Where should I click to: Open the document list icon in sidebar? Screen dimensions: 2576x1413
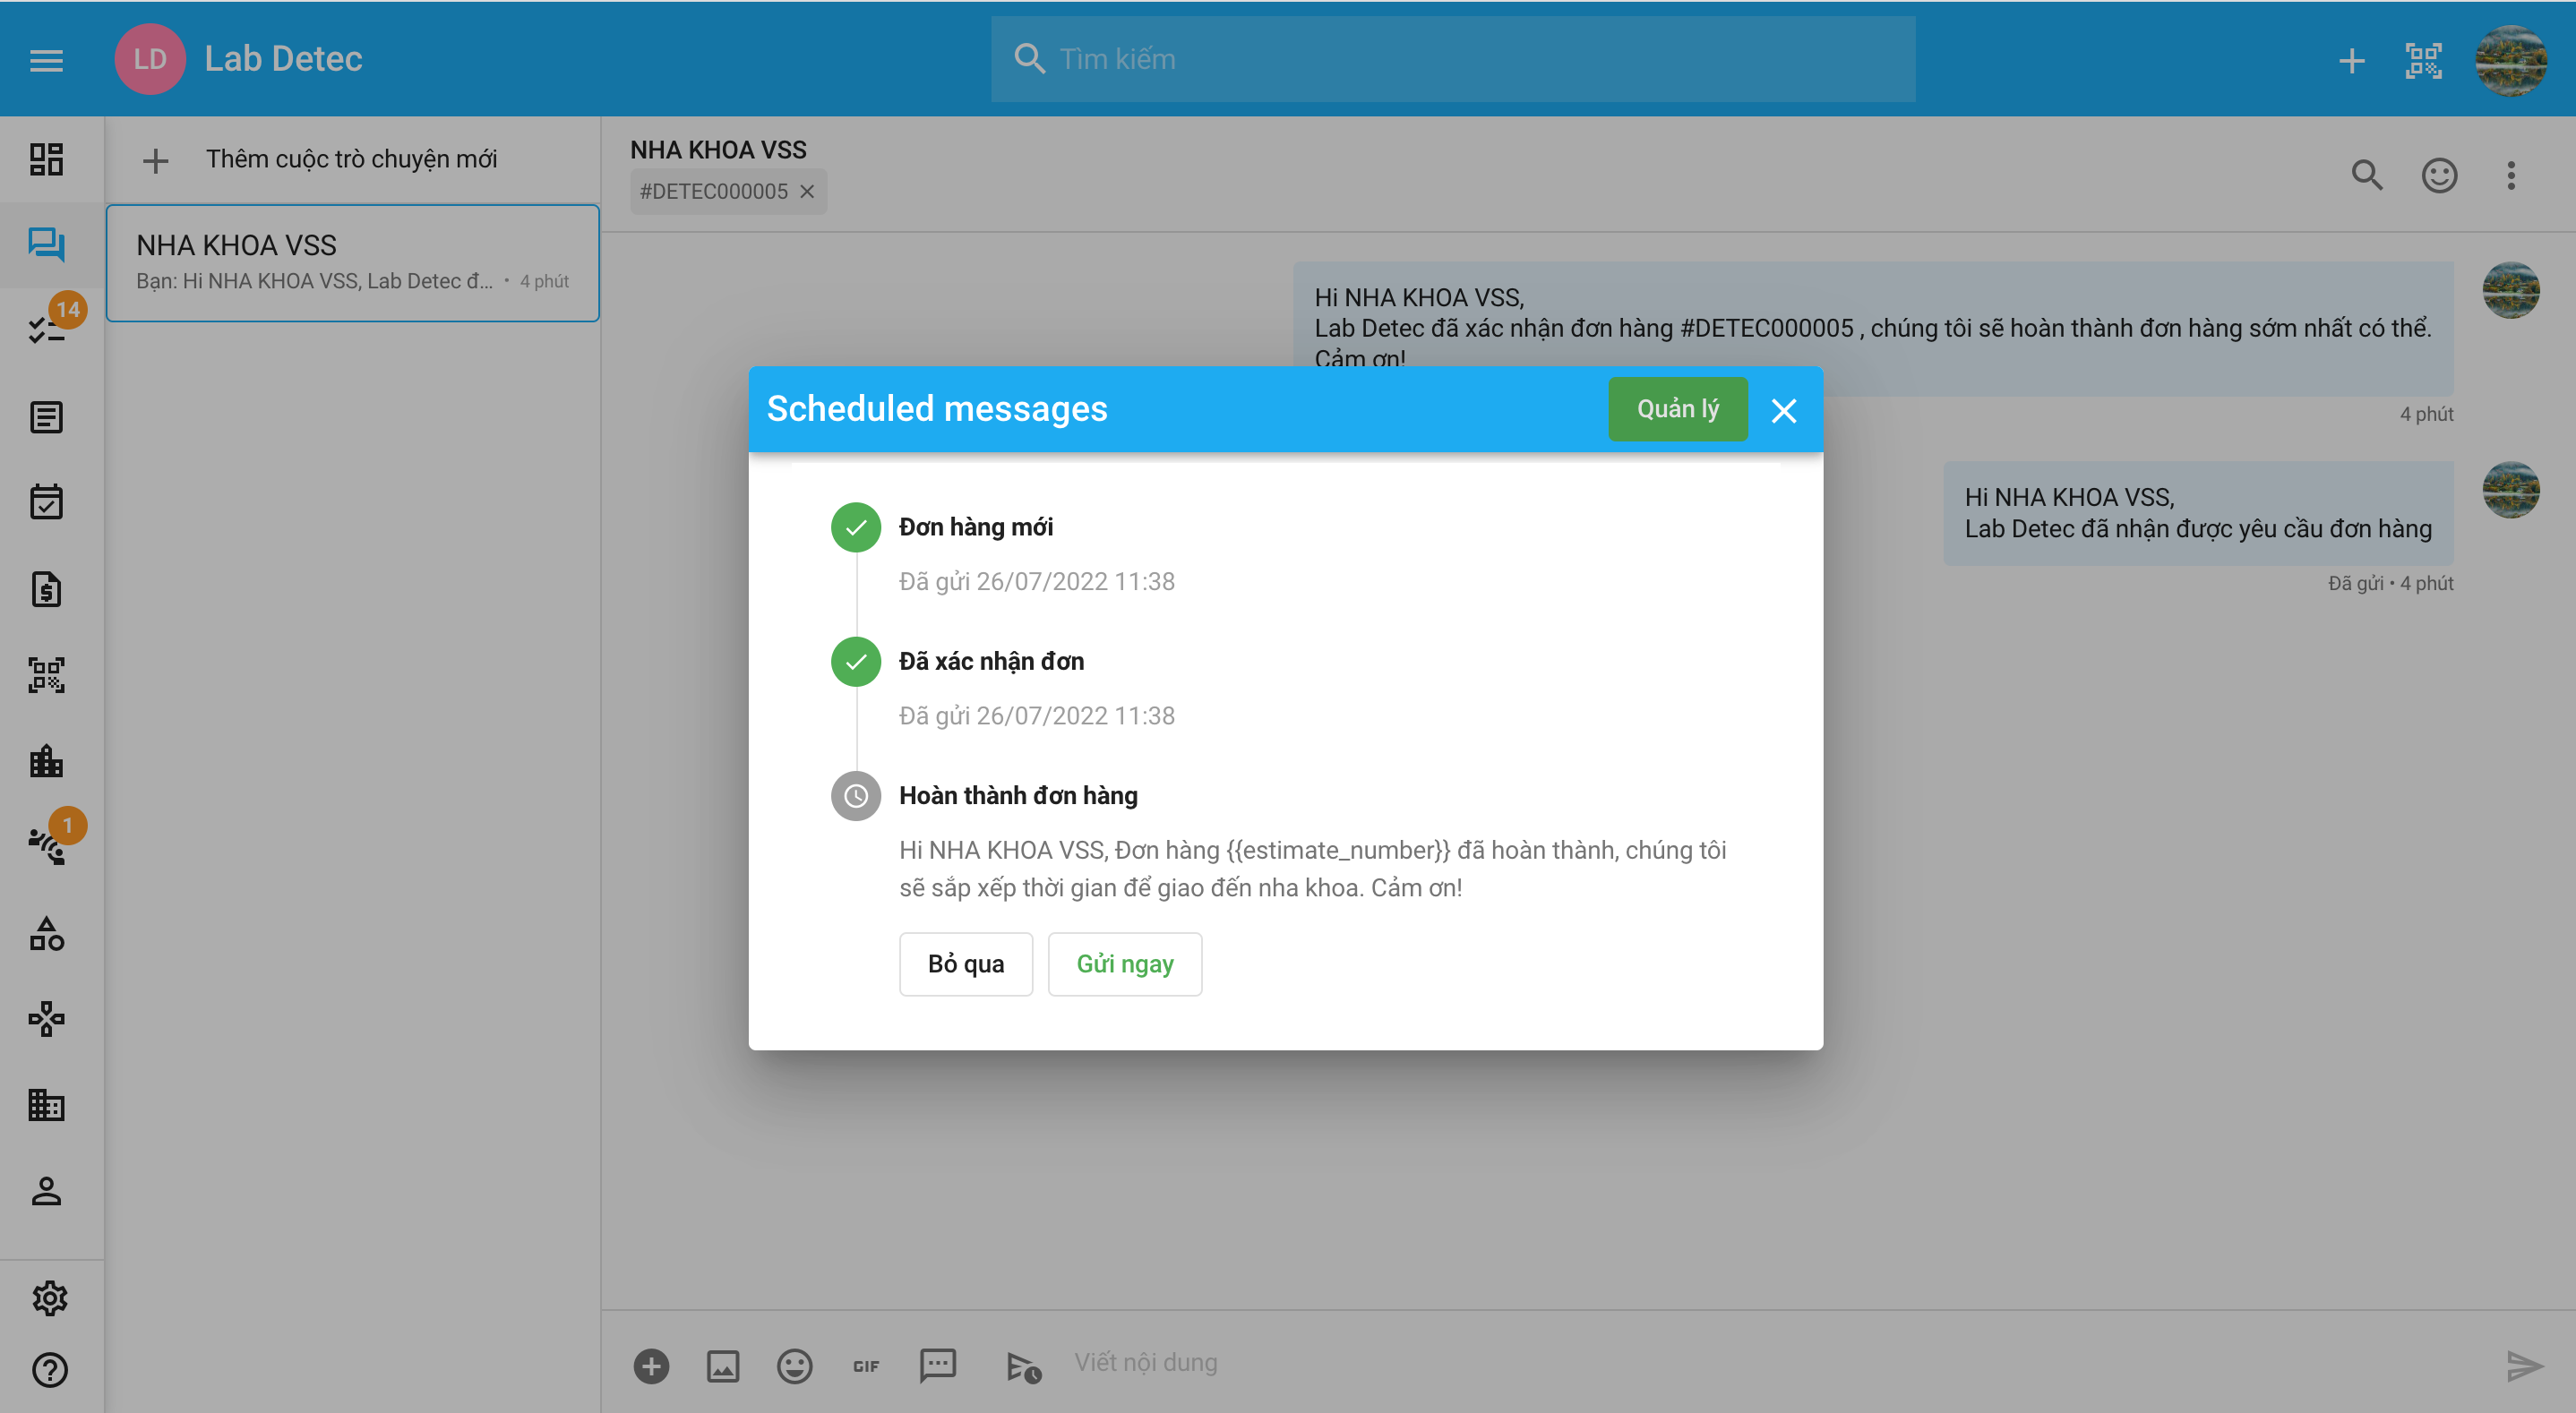(46, 417)
